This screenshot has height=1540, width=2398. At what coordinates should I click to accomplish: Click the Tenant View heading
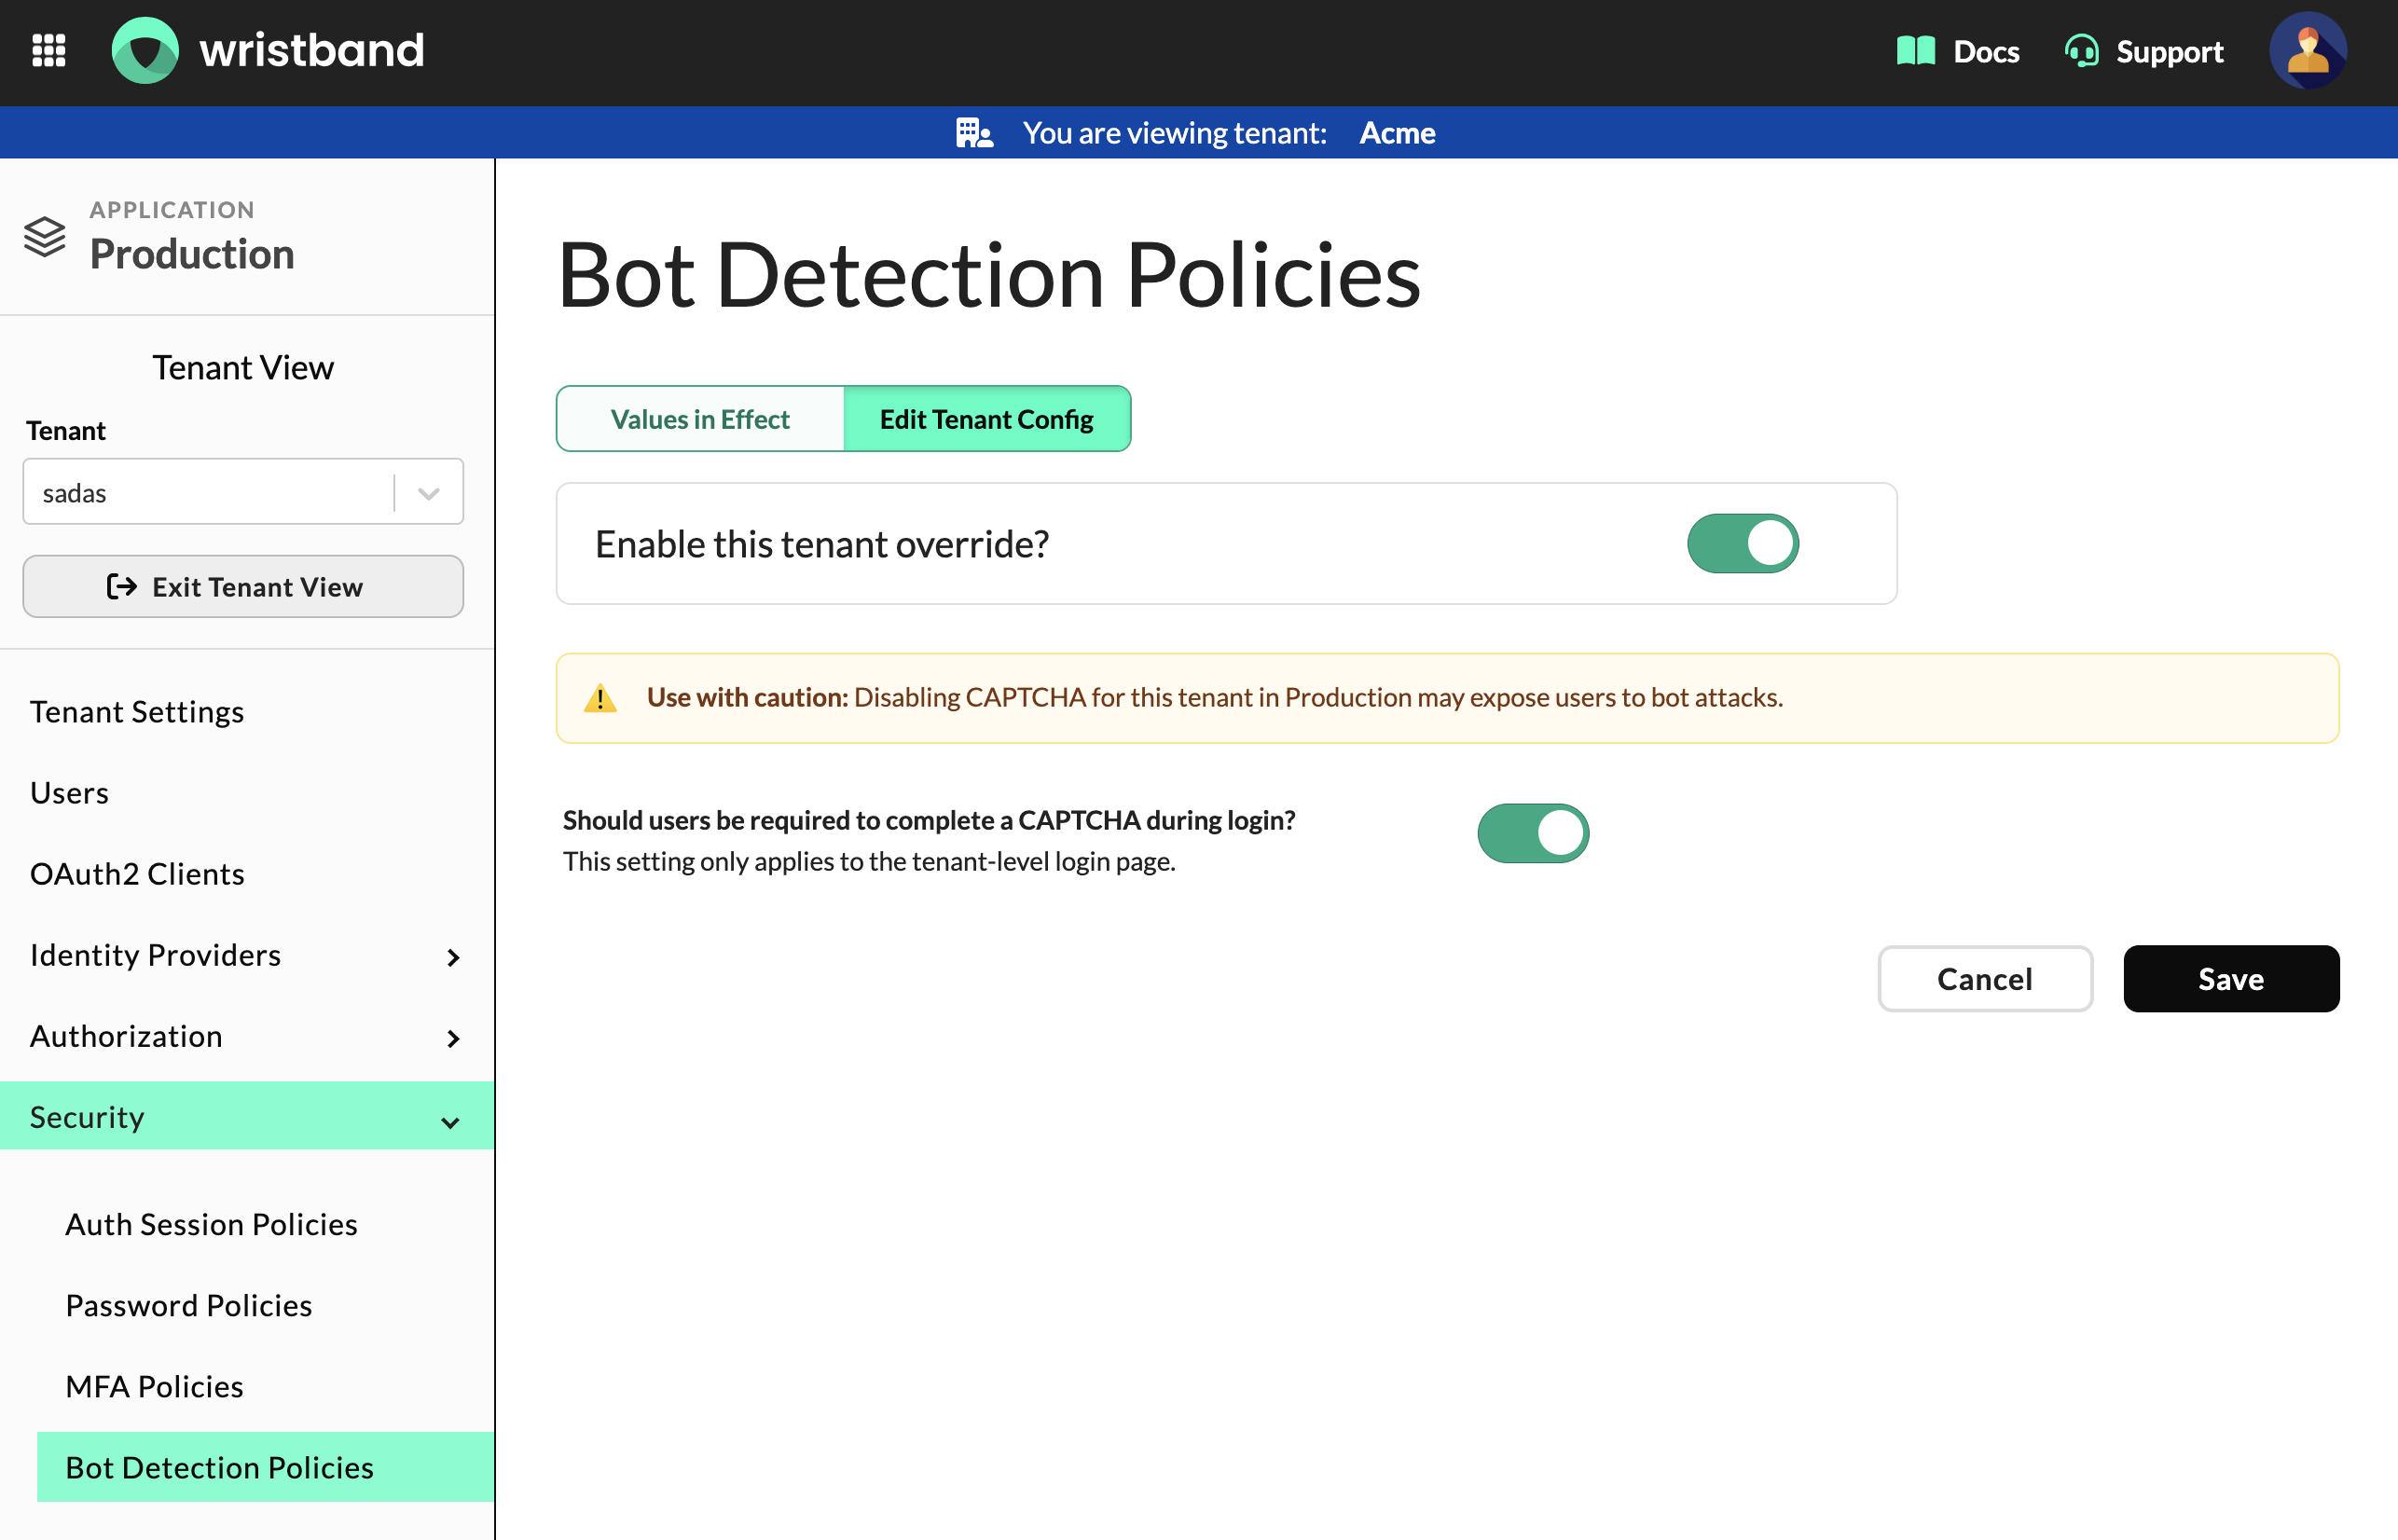(x=243, y=367)
